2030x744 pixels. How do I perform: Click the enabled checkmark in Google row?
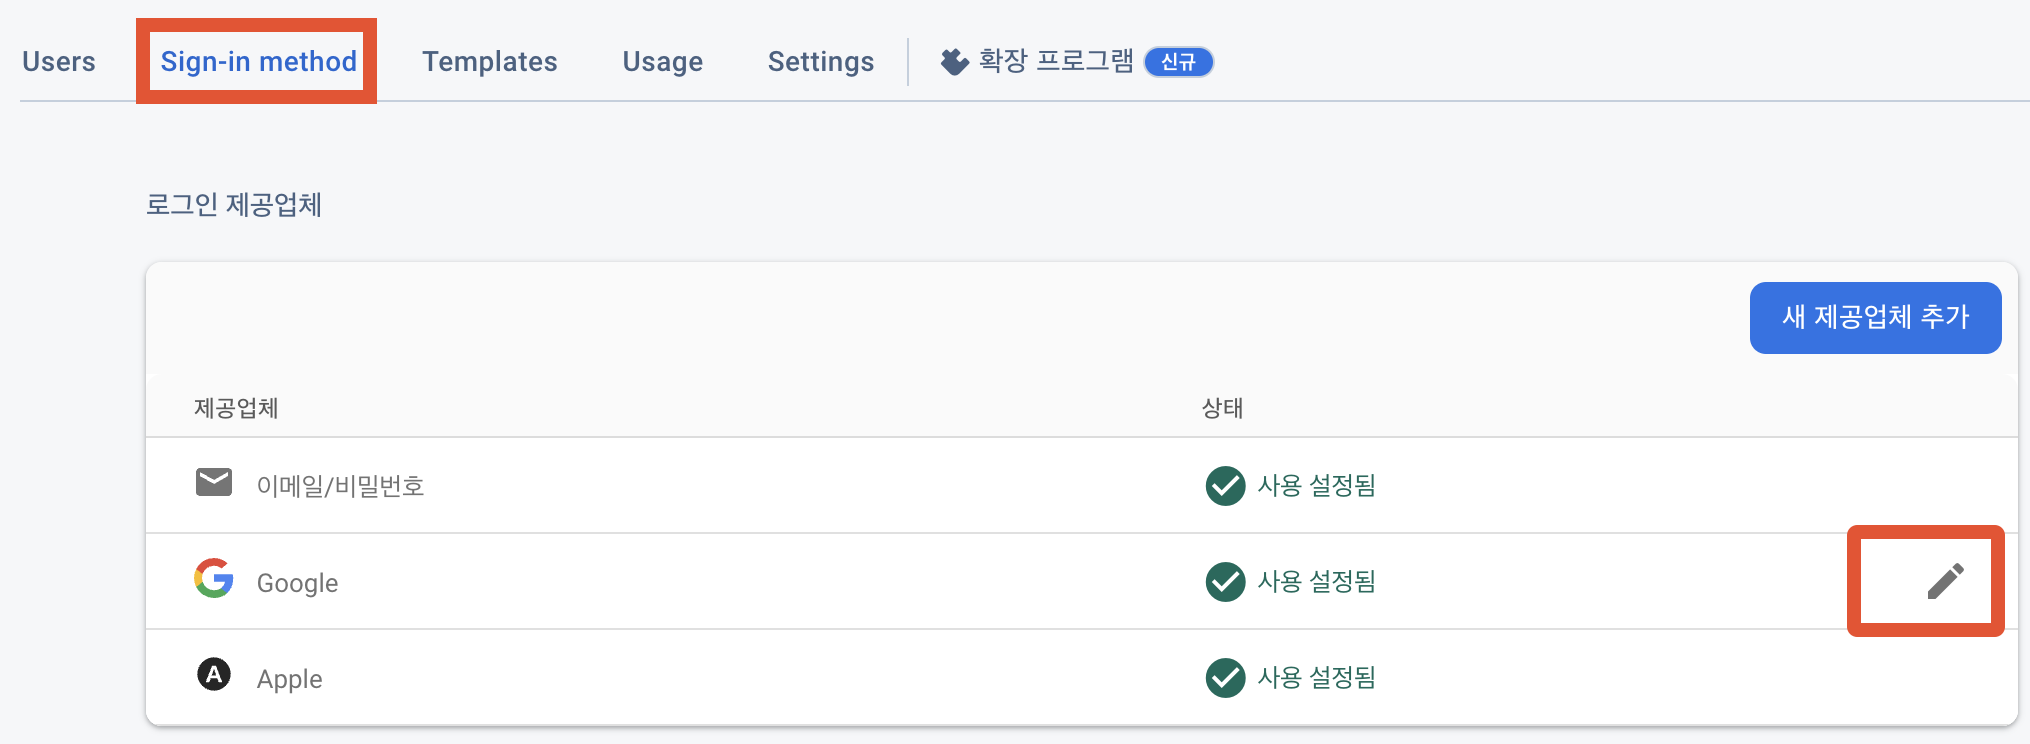click(x=1225, y=582)
